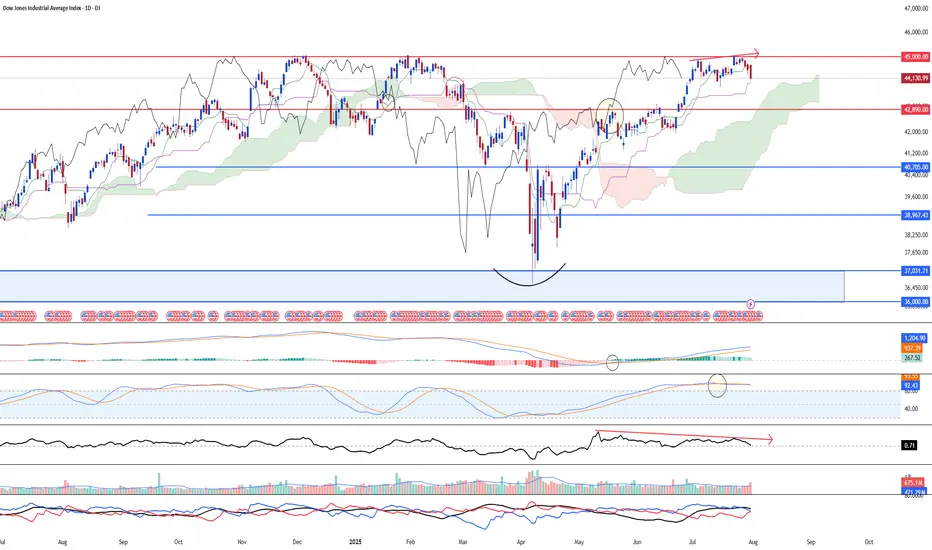Click the 675.1M volume value label

[x=913, y=482]
